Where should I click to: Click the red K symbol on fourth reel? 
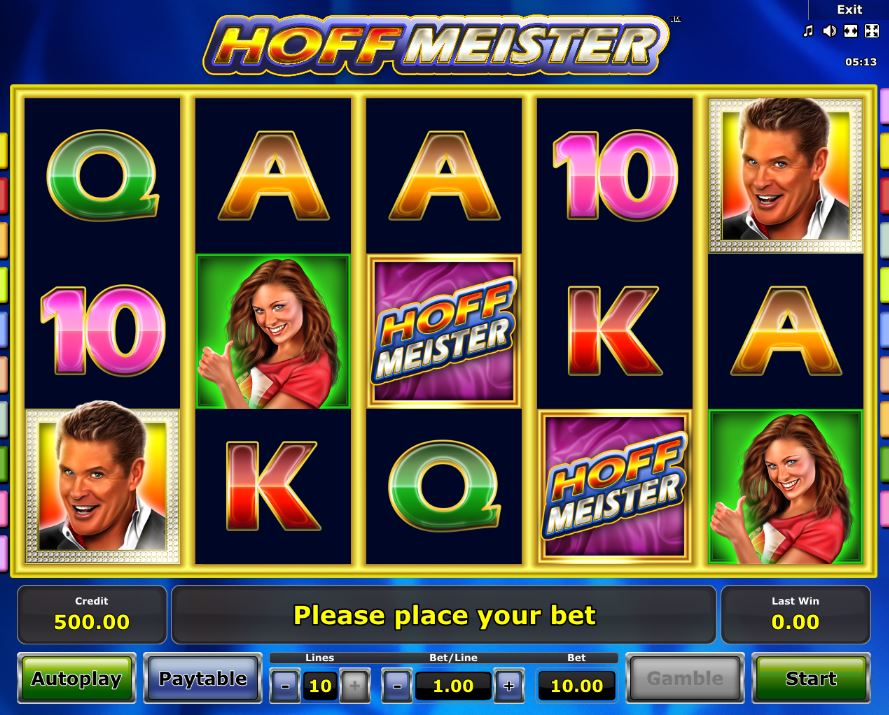click(615, 331)
